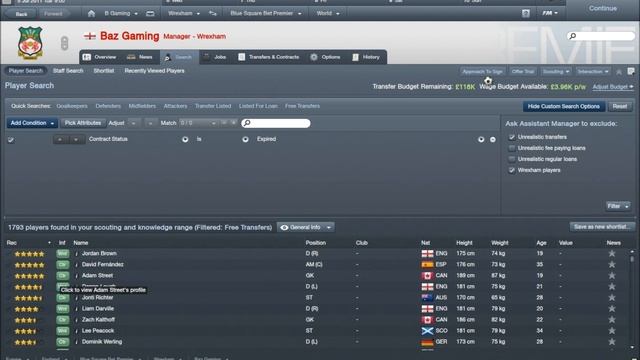Click the add condition circle icon in row

481,140
